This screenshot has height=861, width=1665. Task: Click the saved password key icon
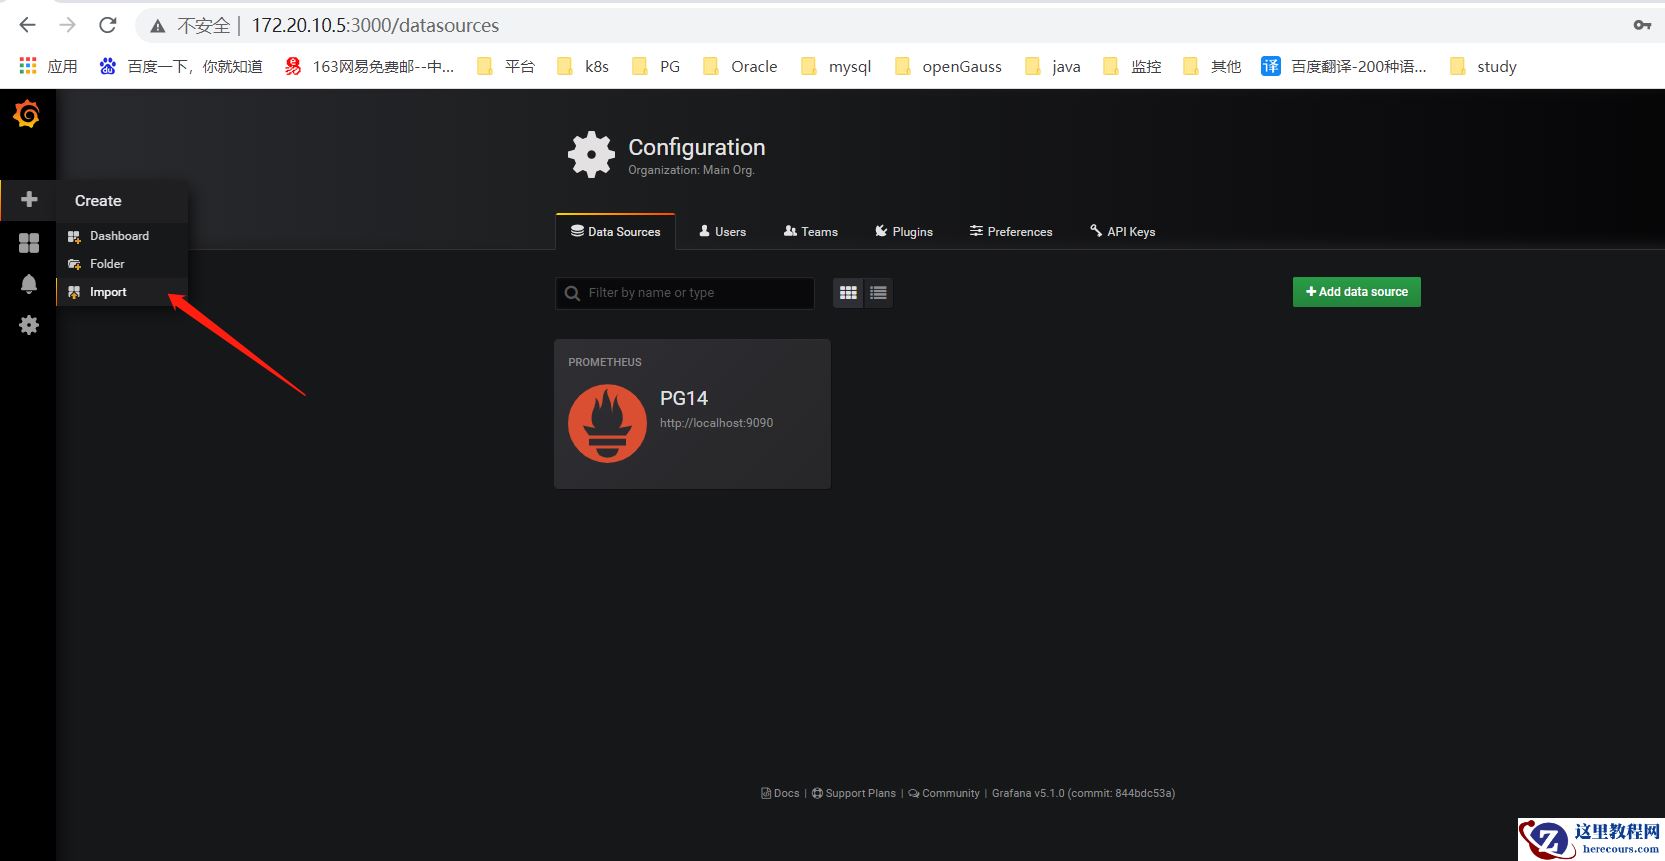click(1642, 25)
